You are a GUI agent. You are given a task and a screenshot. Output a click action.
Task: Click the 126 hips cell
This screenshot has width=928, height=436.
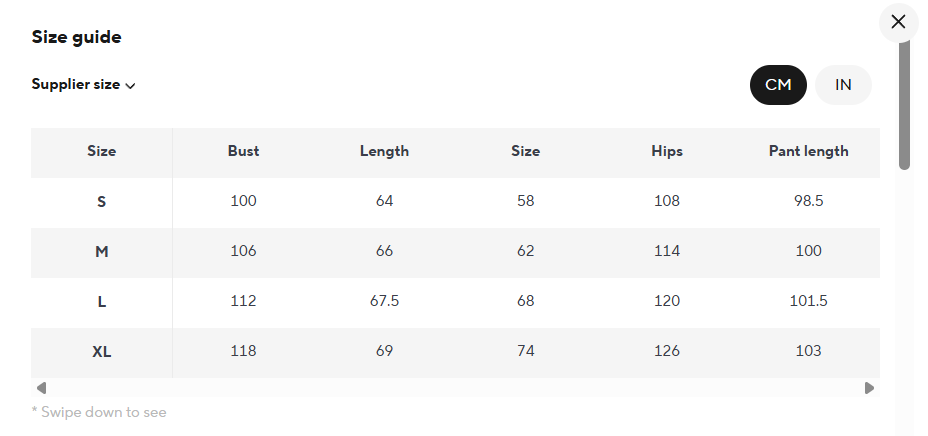[666, 352]
